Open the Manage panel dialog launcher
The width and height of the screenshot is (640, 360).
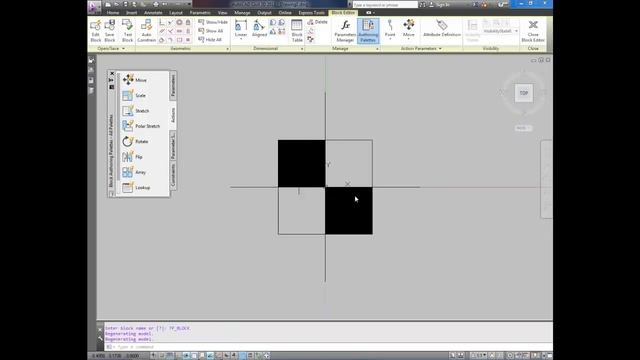pyautogui.click(x=377, y=49)
